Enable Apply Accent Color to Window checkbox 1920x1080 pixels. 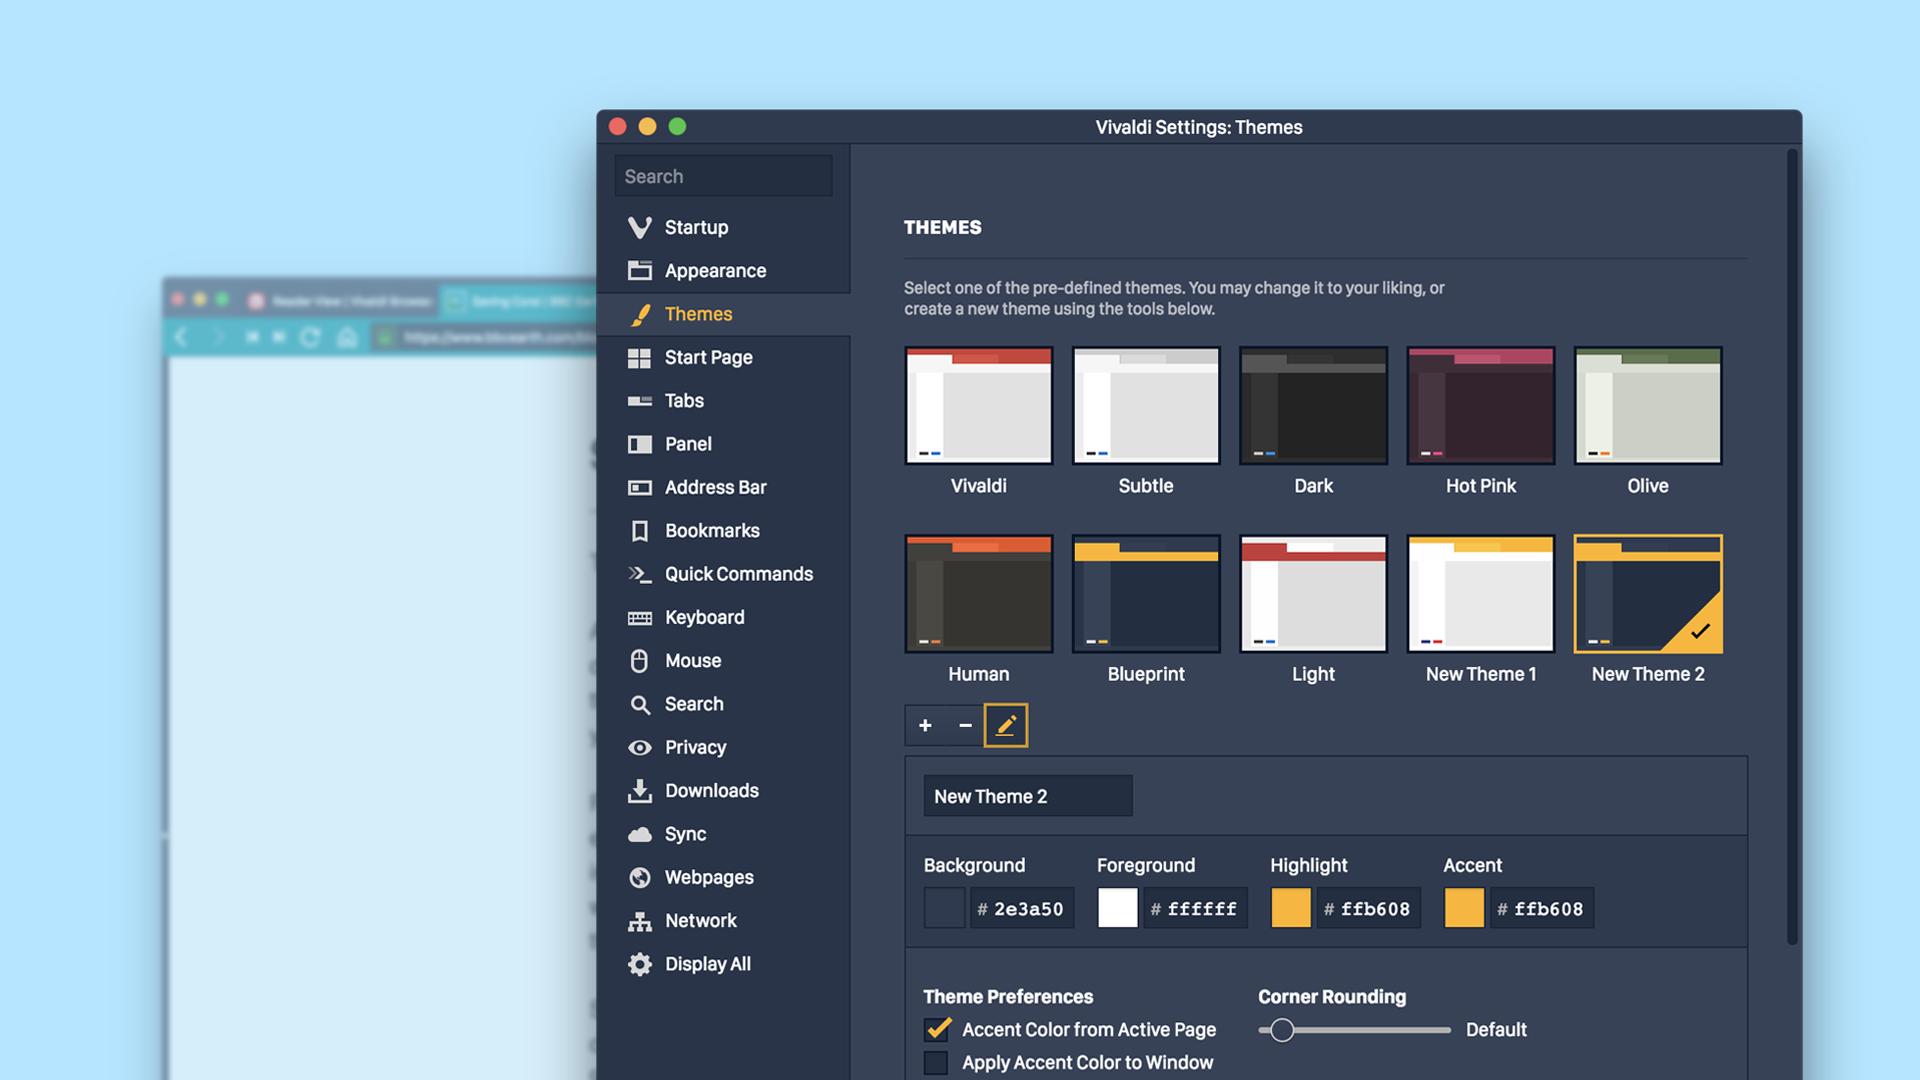[x=936, y=1062]
